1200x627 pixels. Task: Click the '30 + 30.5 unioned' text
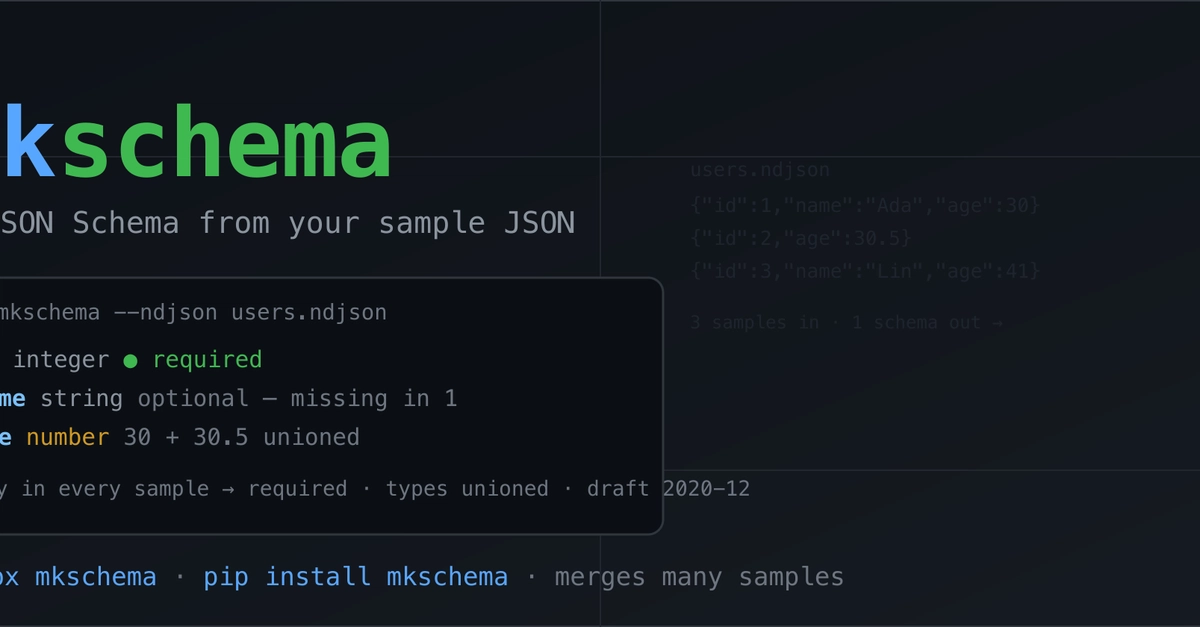tap(241, 437)
